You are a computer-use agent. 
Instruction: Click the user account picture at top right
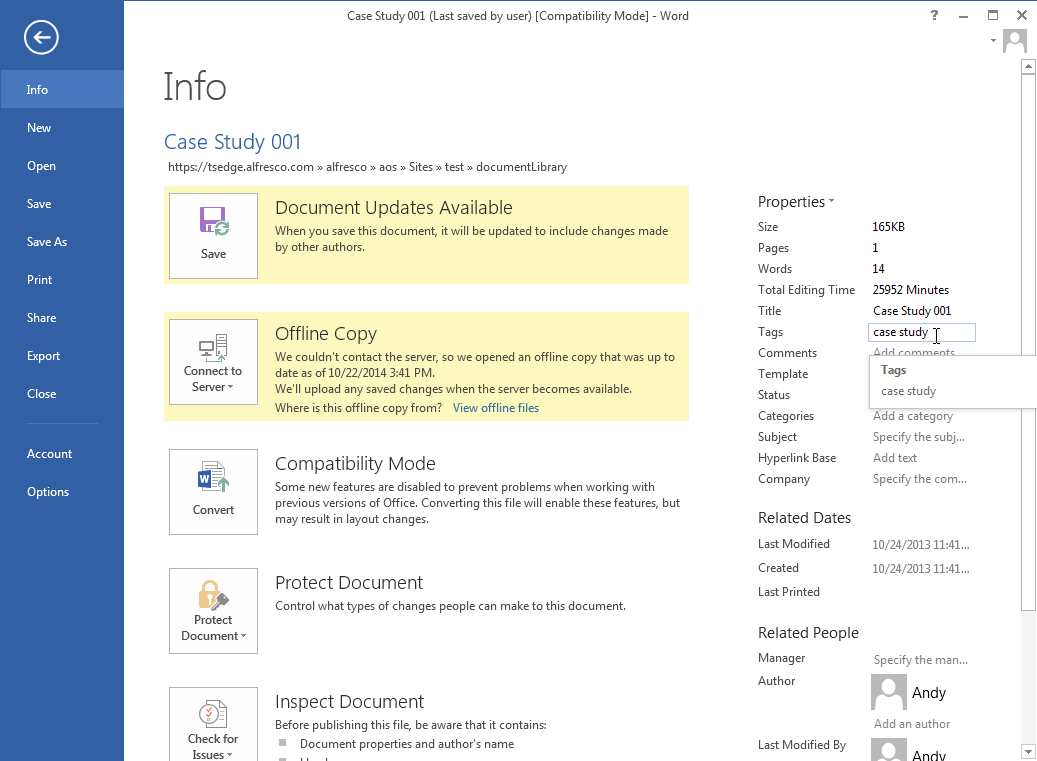(x=1013, y=41)
